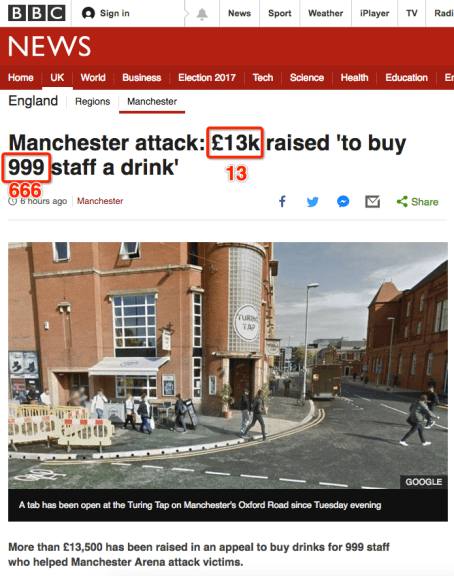Go to the Weather section
Image resolution: width=454 pixels, height=576 pixels.
coord(325,14)
